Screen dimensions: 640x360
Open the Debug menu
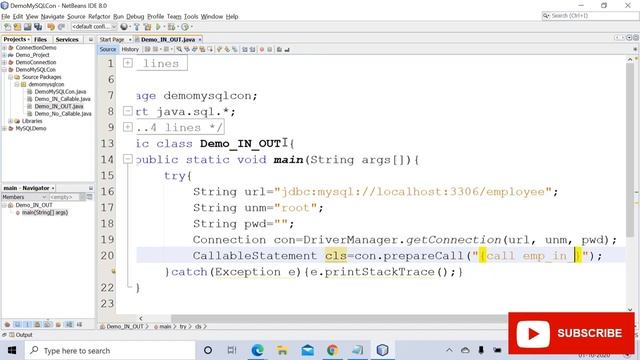pyautogui.click(x=135, y=17)
